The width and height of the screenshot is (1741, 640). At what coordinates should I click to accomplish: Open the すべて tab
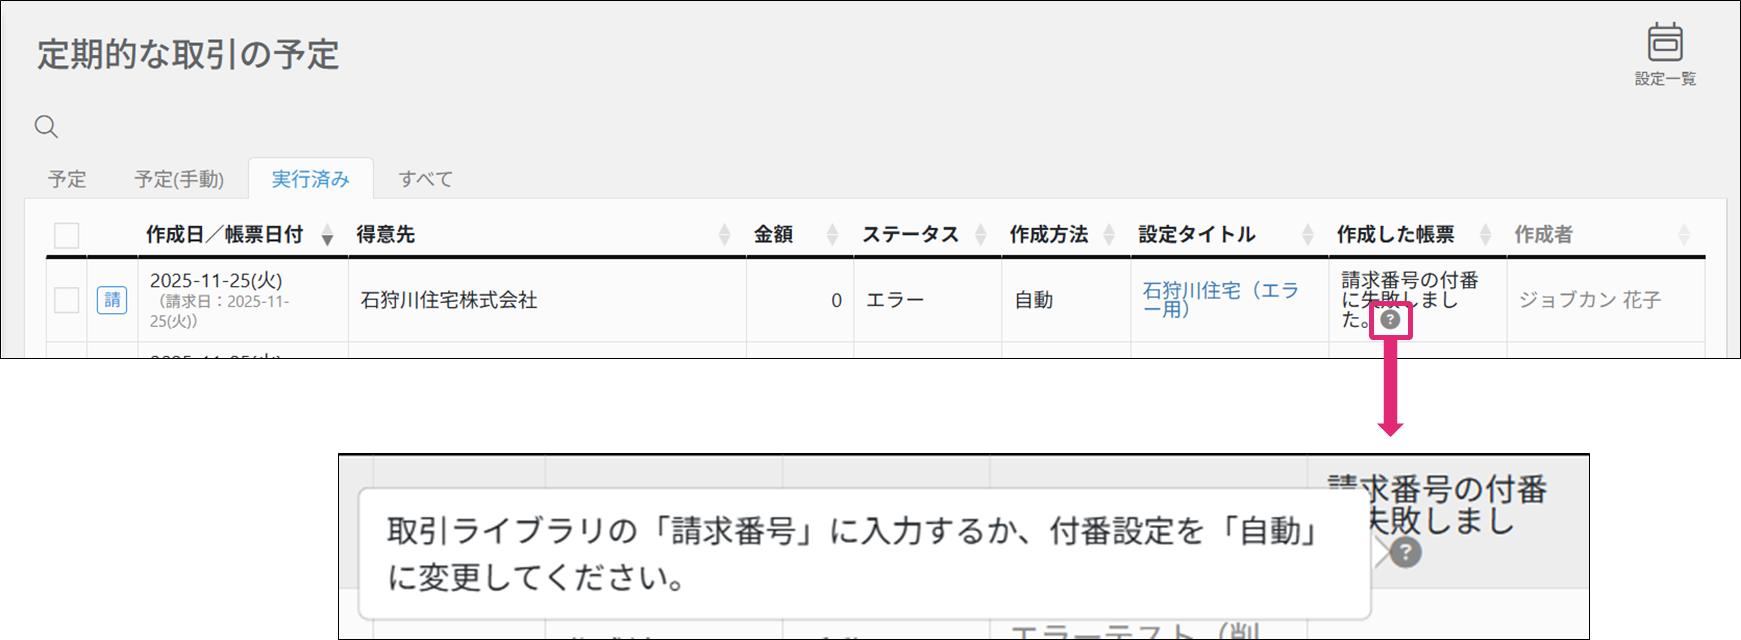point(425,179)
